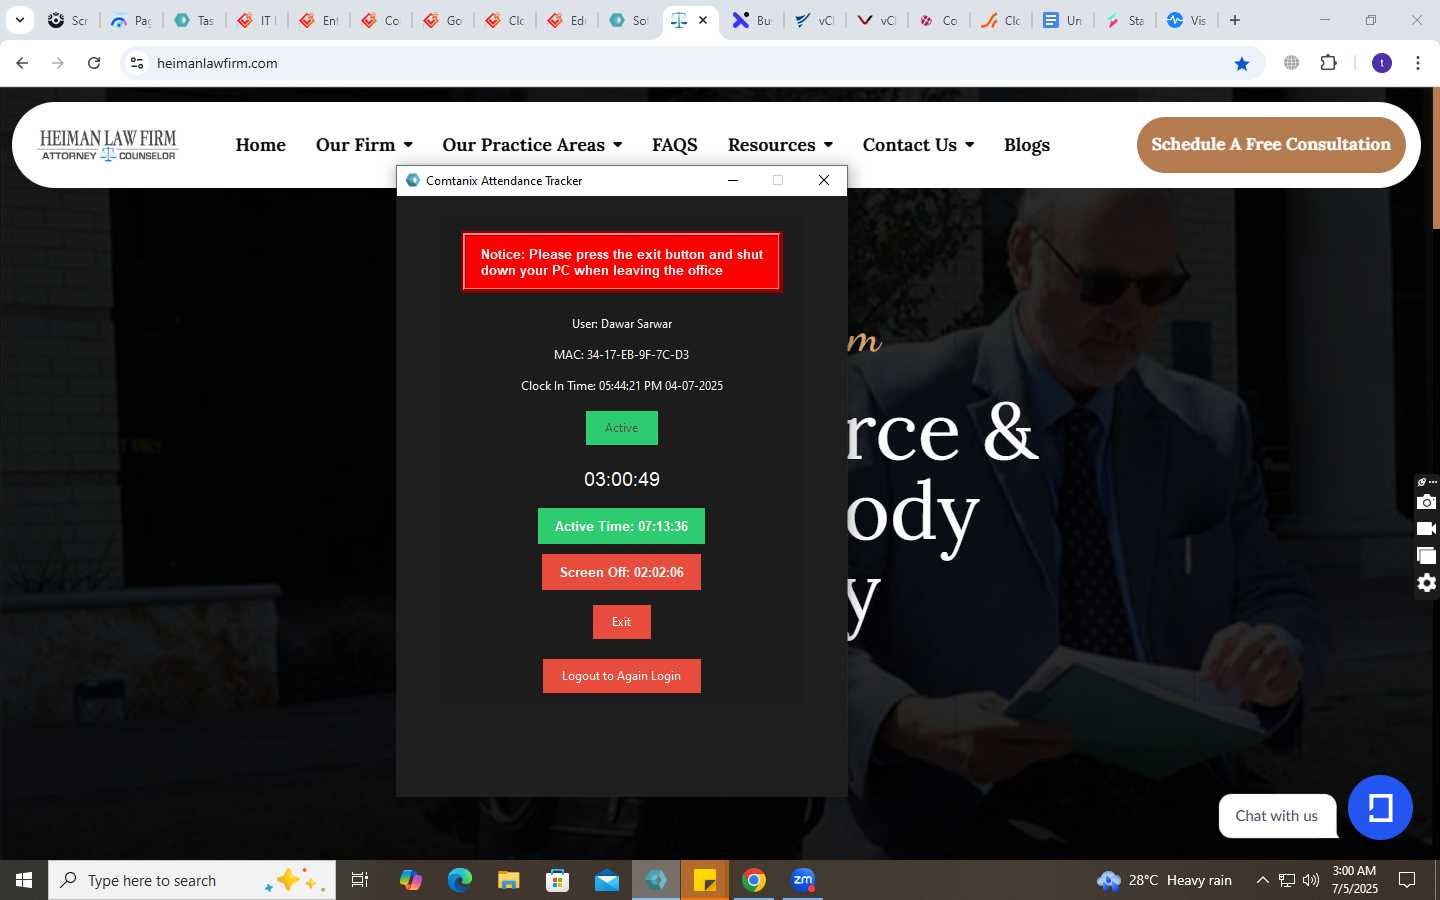Viewport: 1440px width, 900px height.
Task: Open a new browser tab
Action: (1235, 20)
